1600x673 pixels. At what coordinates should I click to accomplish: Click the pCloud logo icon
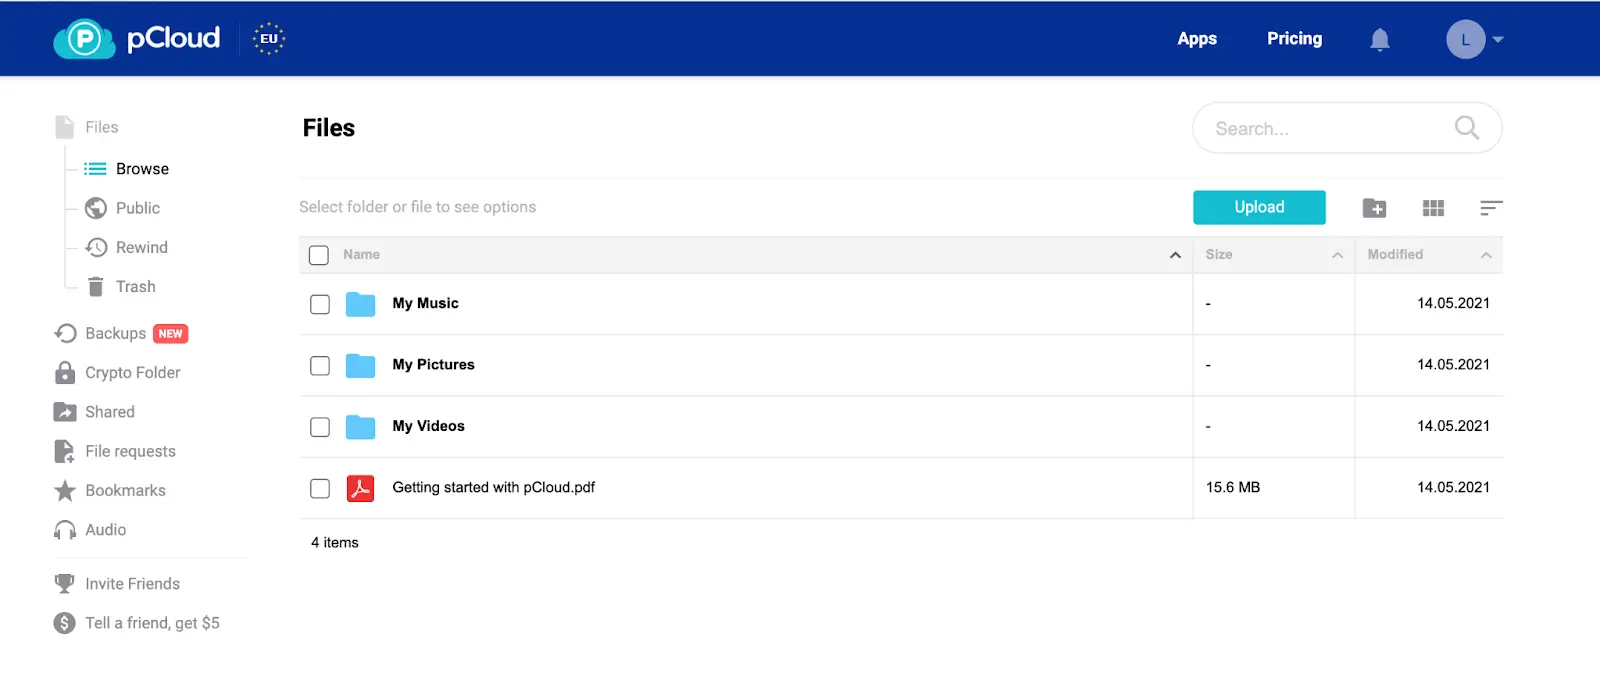[84, 39]
